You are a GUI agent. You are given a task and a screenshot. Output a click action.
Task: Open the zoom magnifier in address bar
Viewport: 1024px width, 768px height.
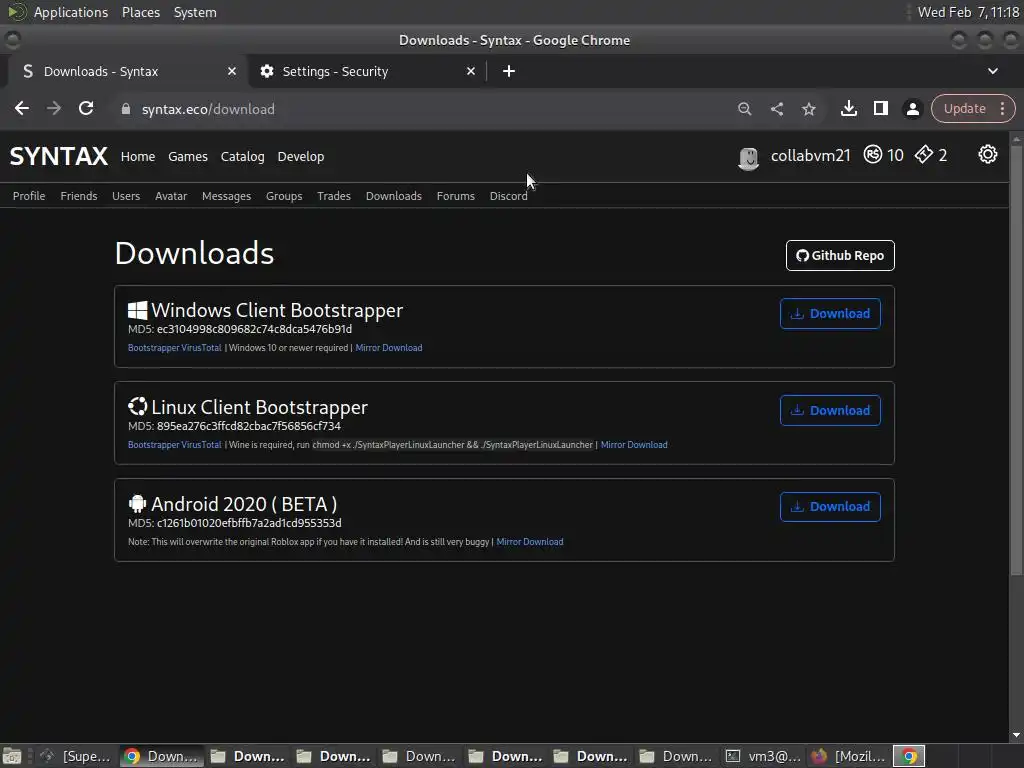pos(744,109)
